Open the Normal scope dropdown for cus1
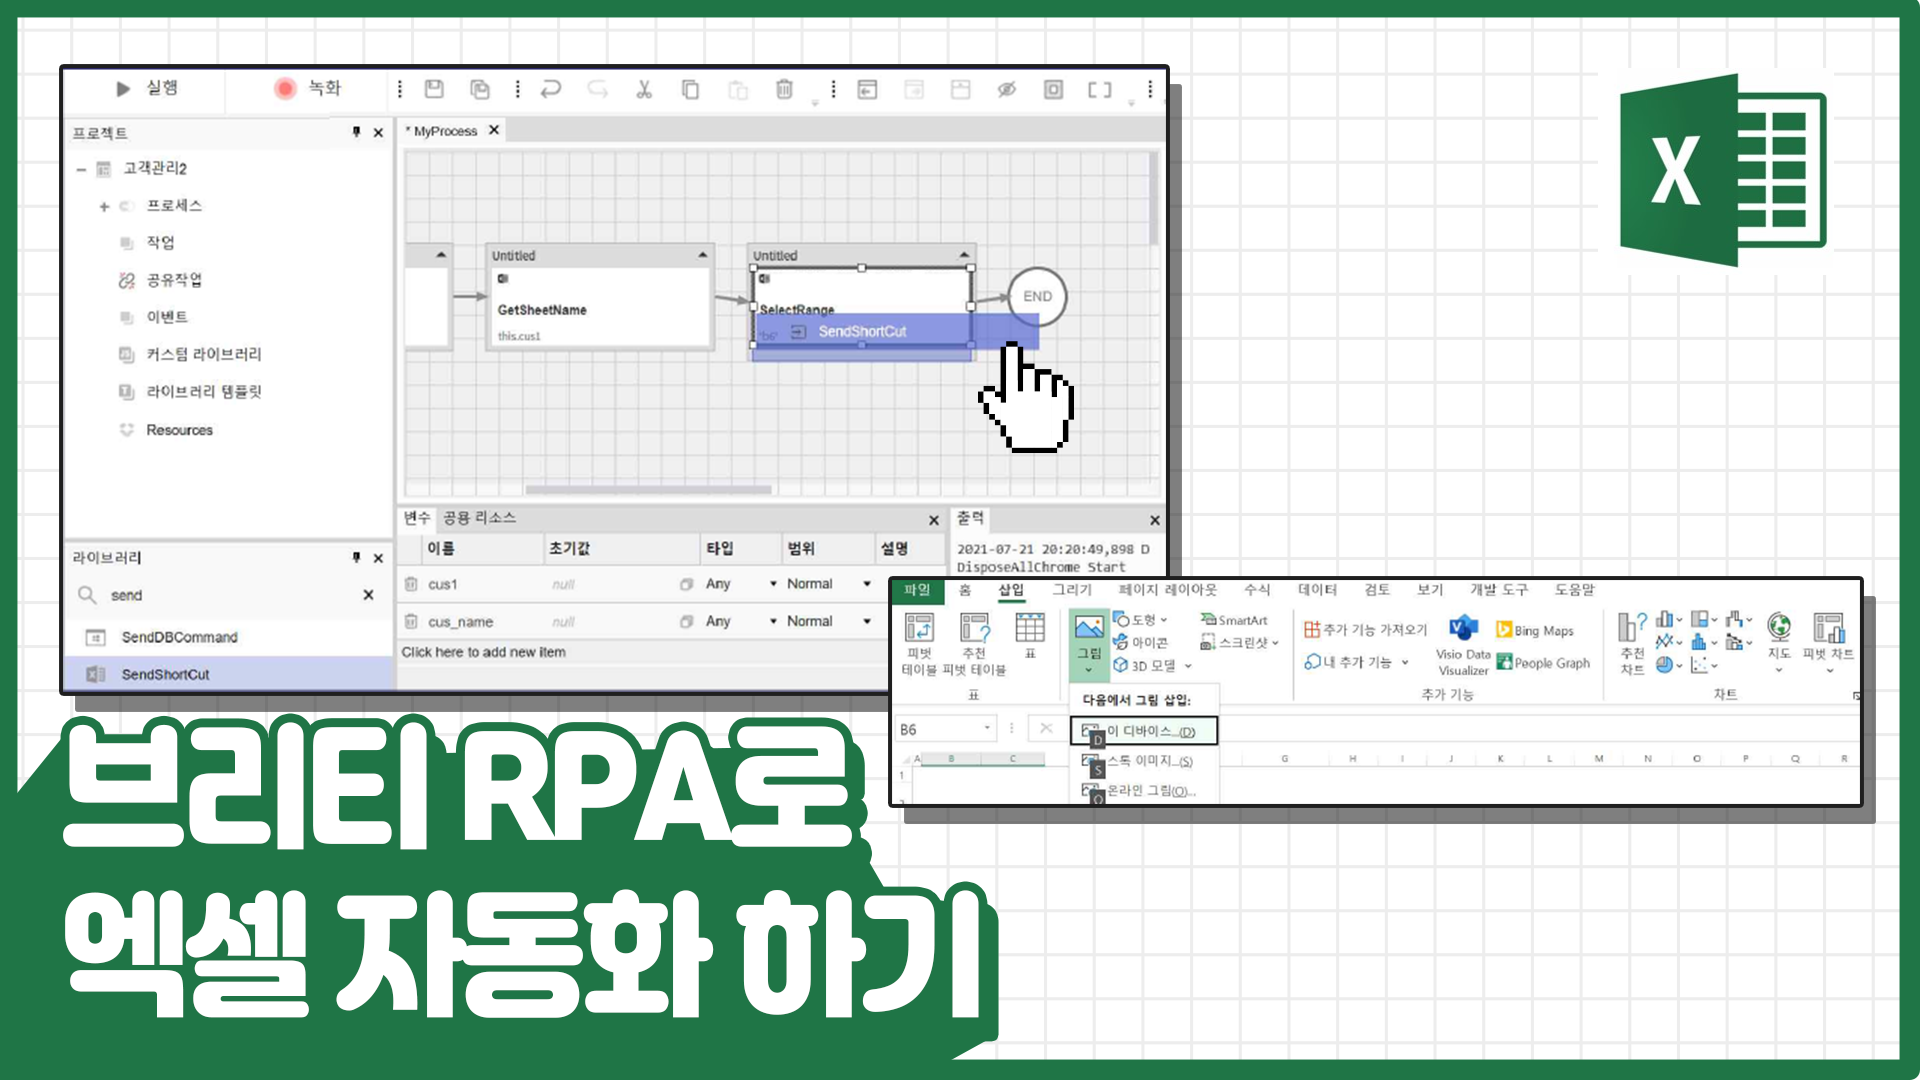The height and width of the screenshot is (1080, 1920). (x=867, y=583)
